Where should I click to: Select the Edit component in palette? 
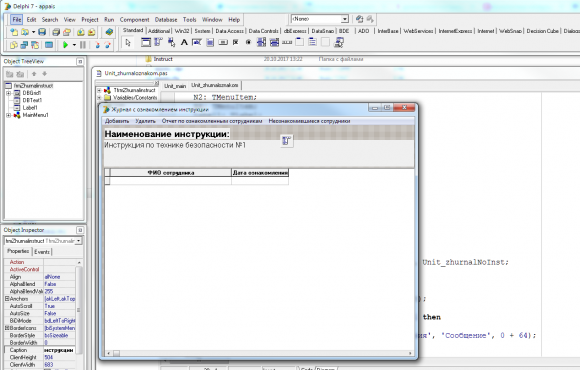pyautogui.click(x=197, y=43)
